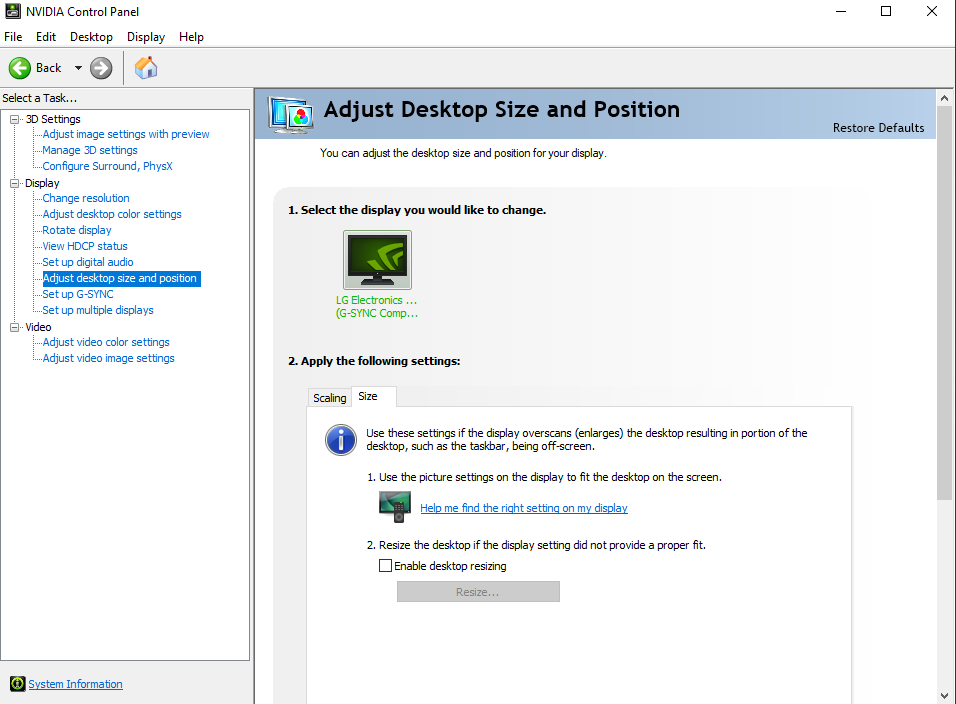
Task: Click the vertical scrollbar down arrow
Action: click(x=944, y=695)
